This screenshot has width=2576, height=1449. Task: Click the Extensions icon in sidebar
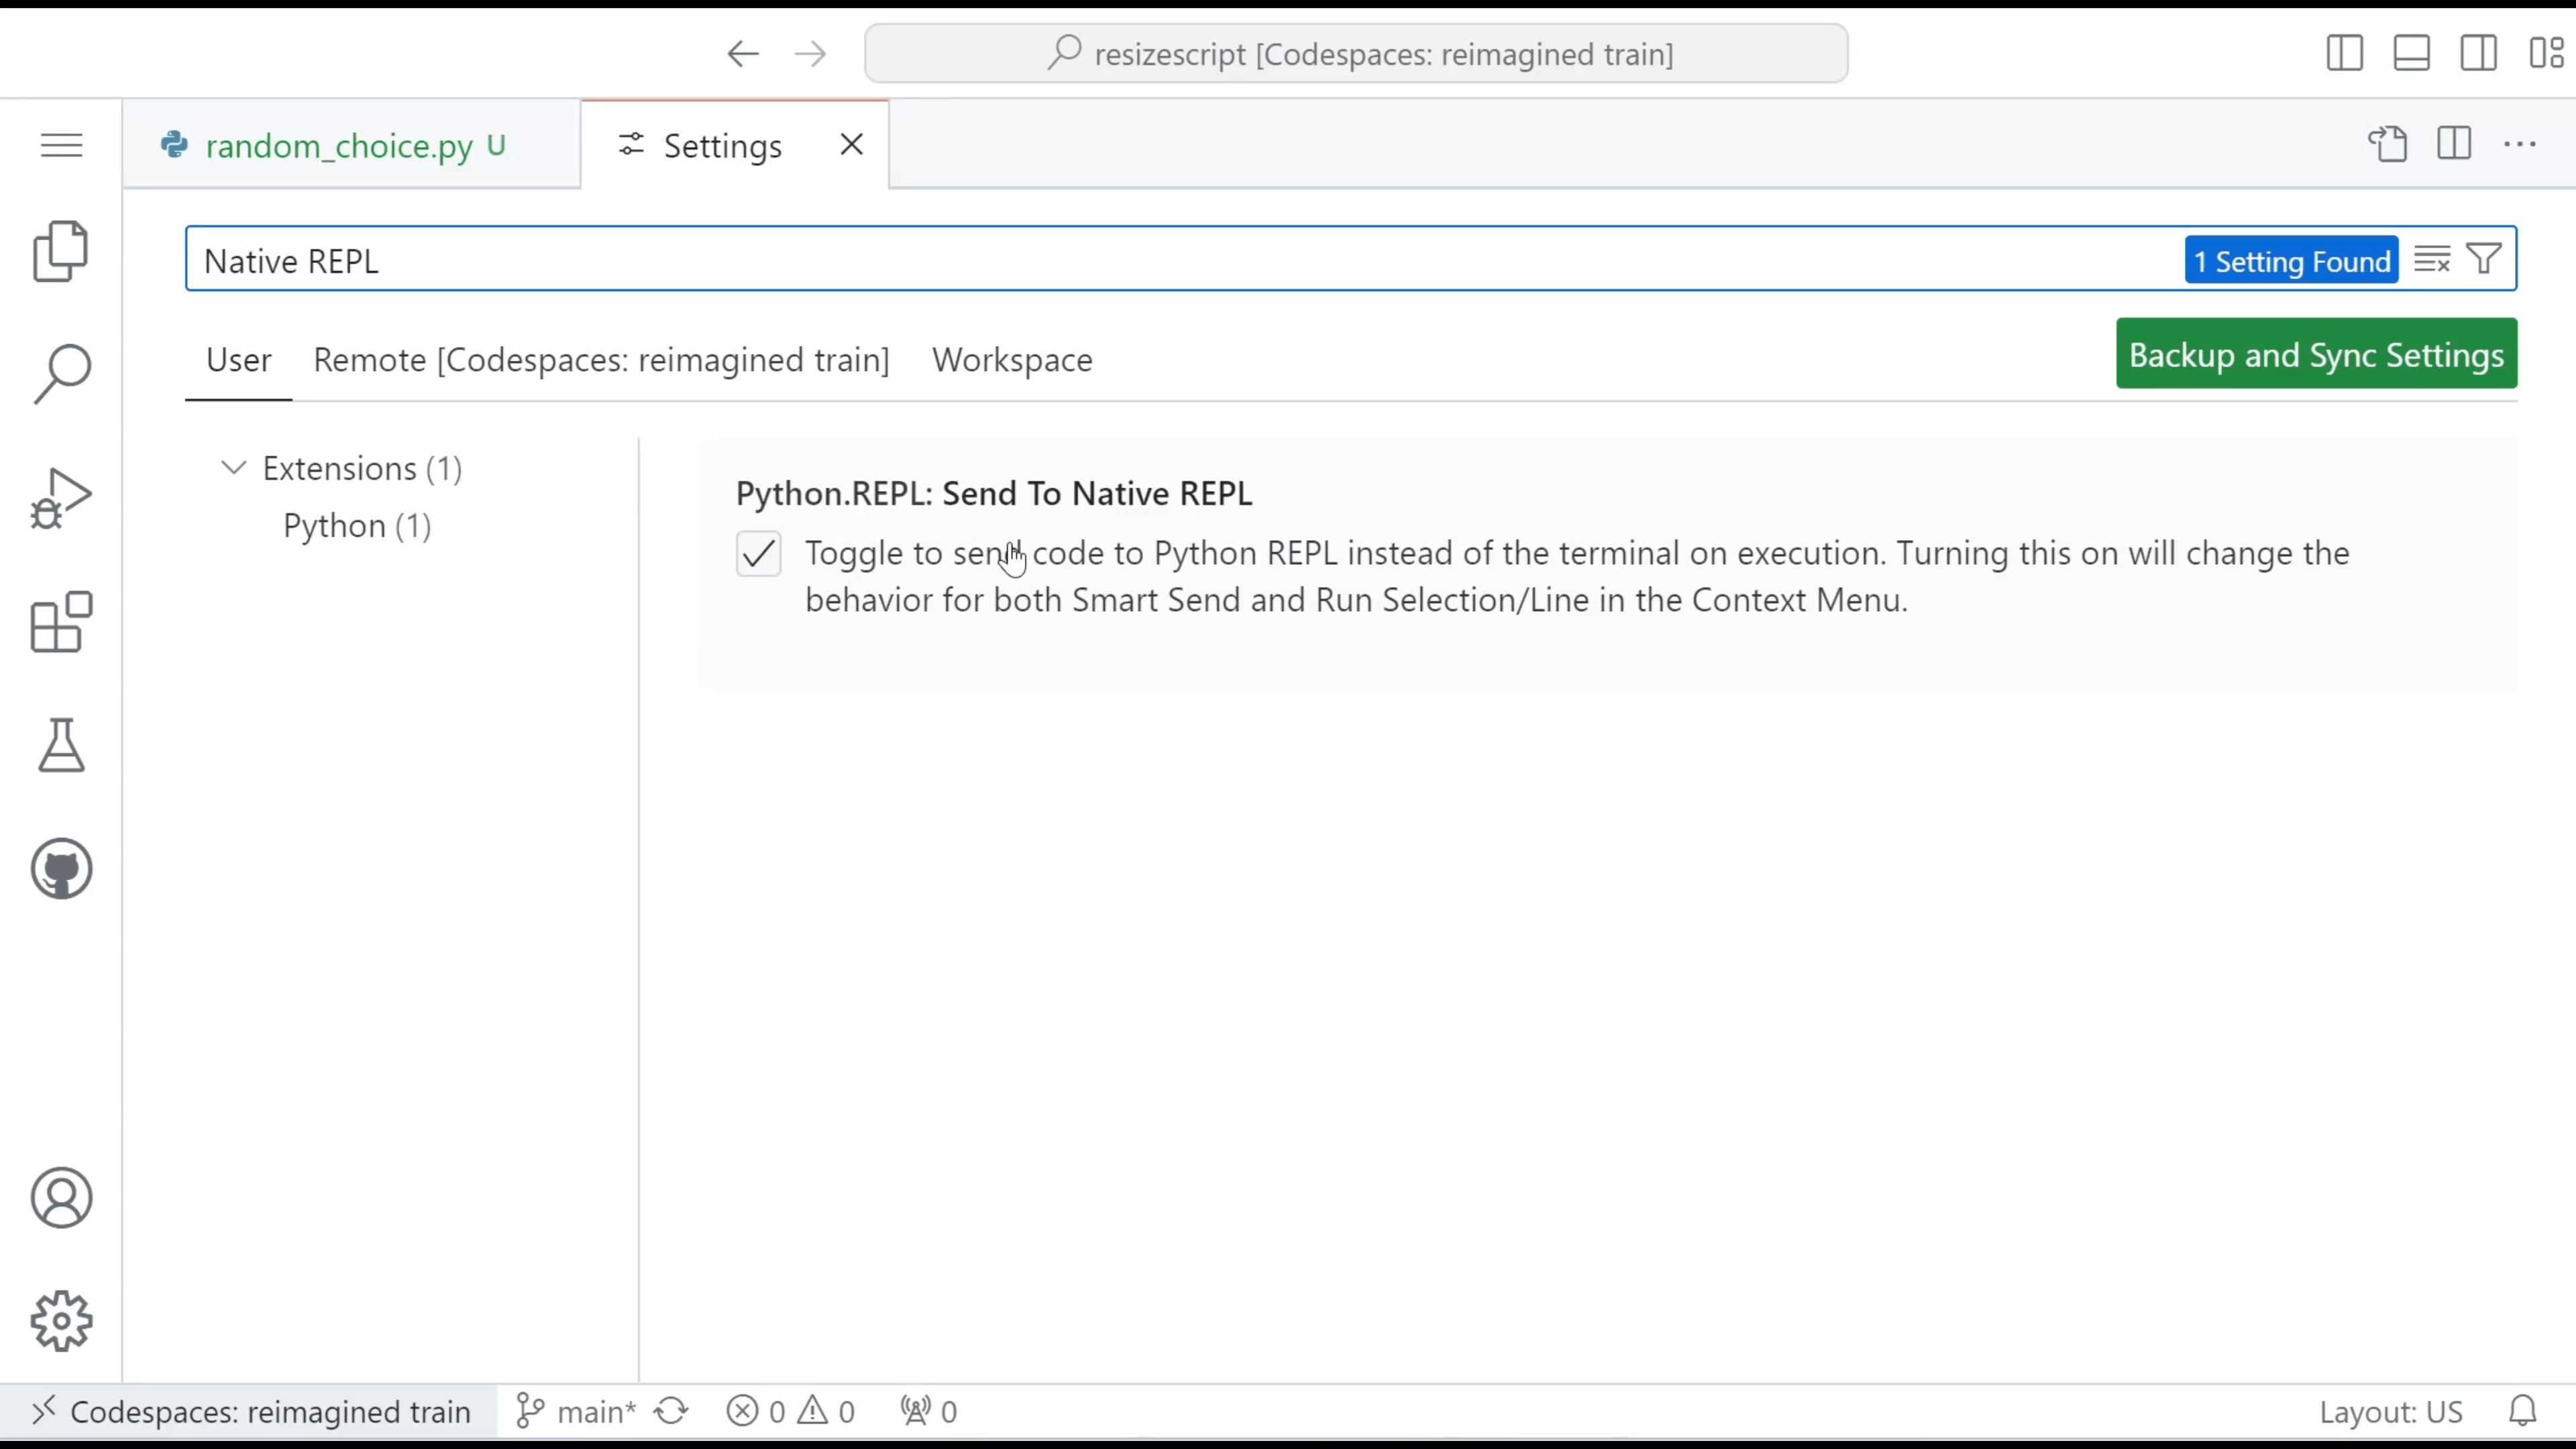coord(62,623)
